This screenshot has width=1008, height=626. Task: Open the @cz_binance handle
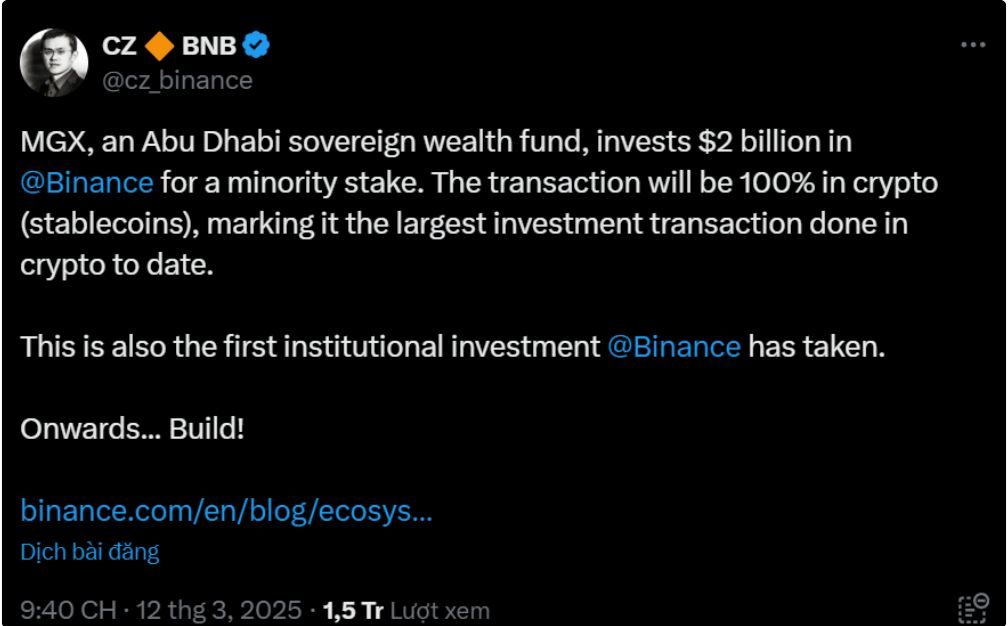[177, 80]
